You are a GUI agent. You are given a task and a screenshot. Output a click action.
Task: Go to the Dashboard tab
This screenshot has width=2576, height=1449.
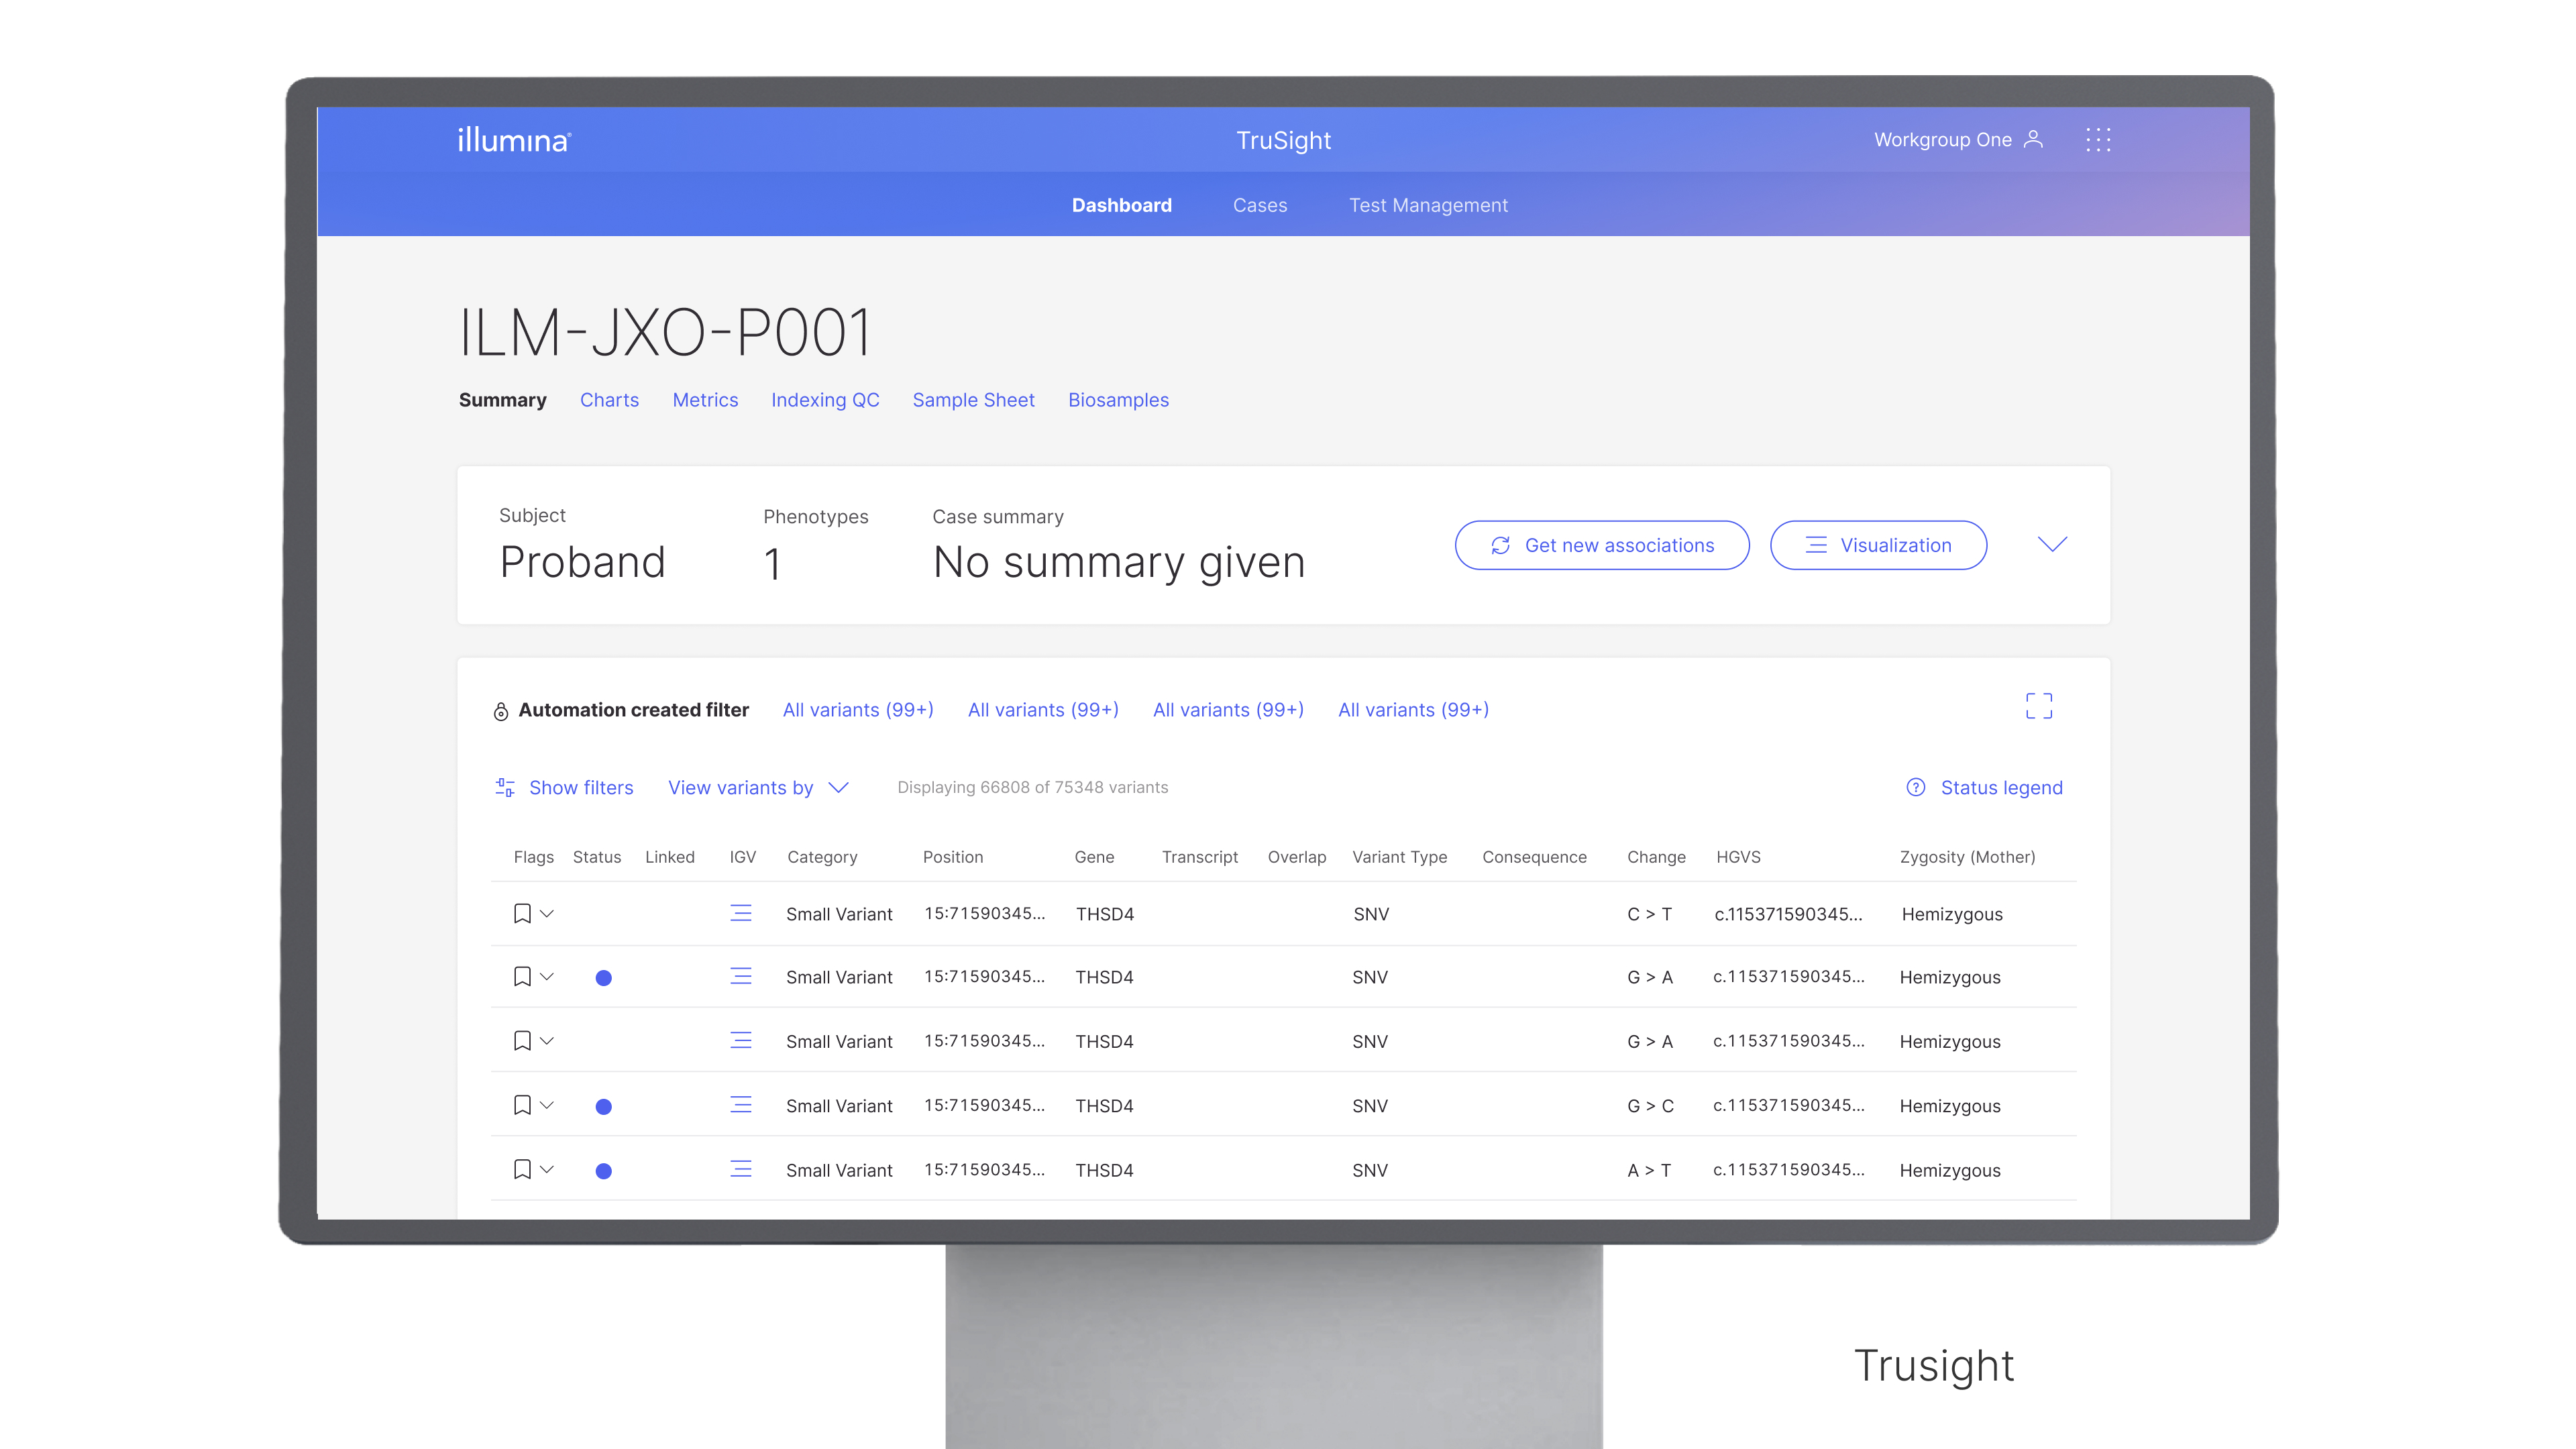pyautogui.click(x=1121, y=205)
